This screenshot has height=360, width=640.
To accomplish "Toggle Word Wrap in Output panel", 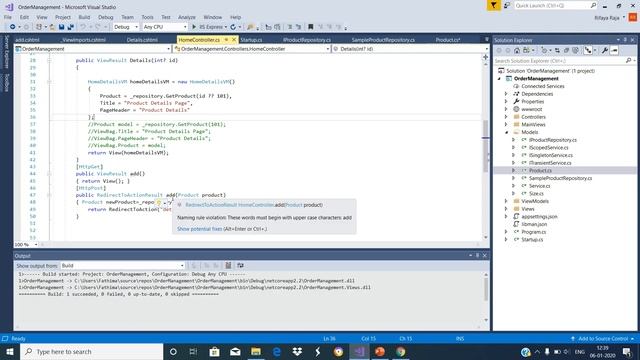I will [x=240, y=266].
